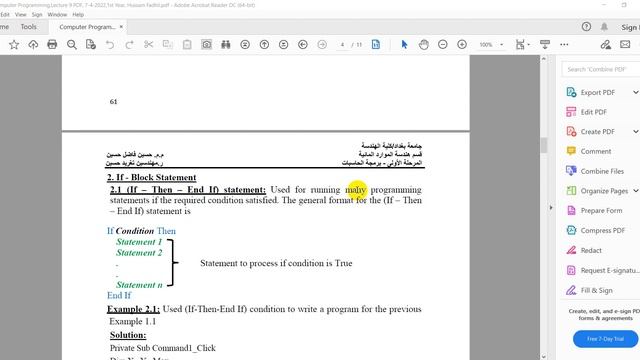This screenshot has height=360, width=640.
Task: Click the undo arrow icon
Action: (110, 44)
